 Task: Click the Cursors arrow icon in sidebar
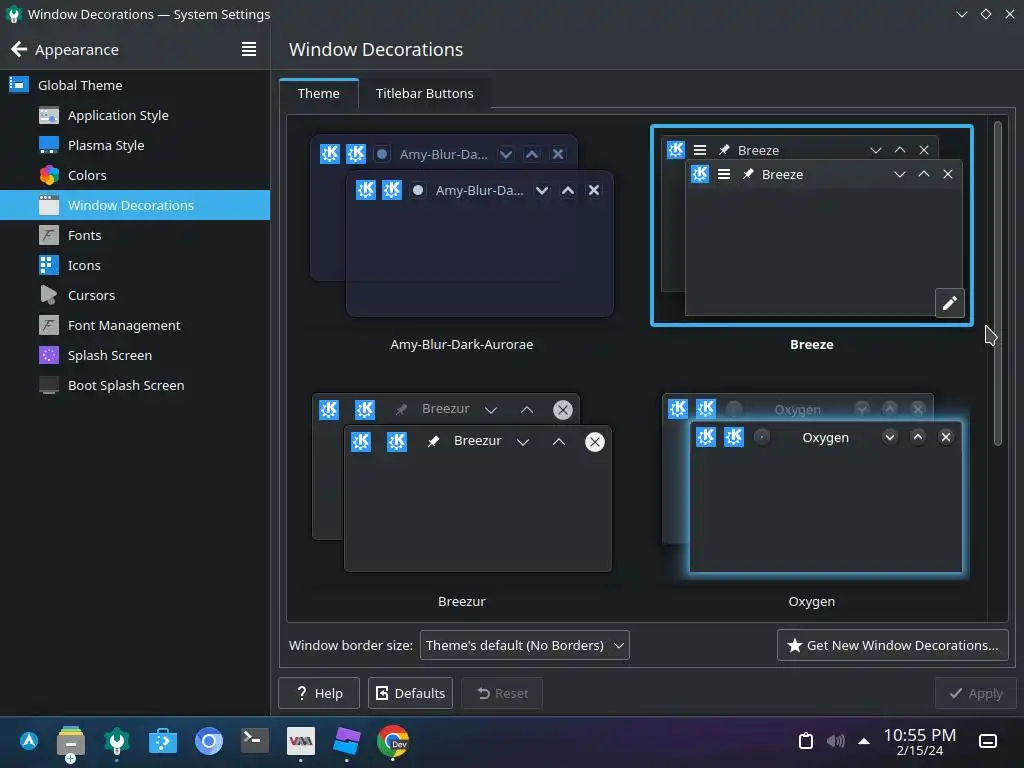49,295
